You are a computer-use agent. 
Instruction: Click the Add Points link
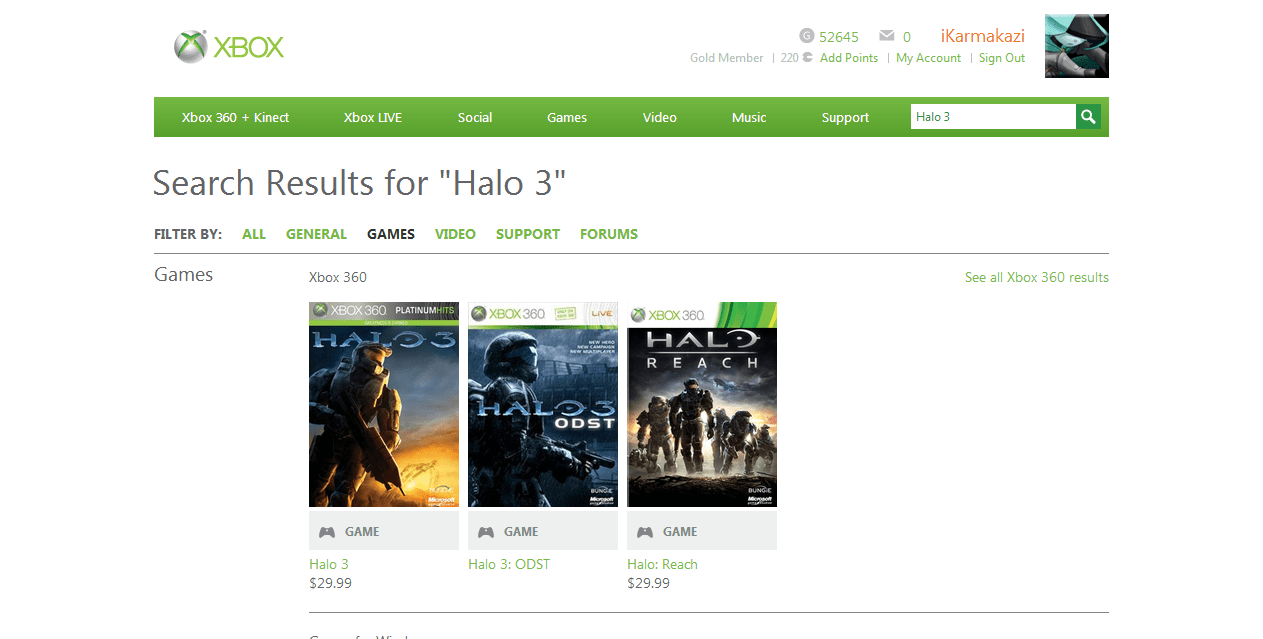pyautogui.click(x=849, y=58)
